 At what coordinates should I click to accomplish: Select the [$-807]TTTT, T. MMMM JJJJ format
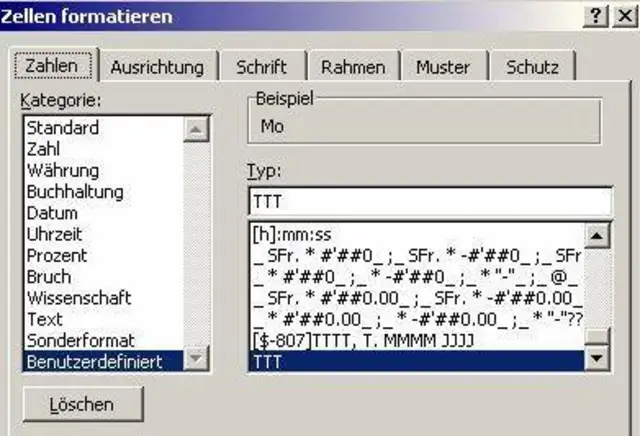coord(417,340)
